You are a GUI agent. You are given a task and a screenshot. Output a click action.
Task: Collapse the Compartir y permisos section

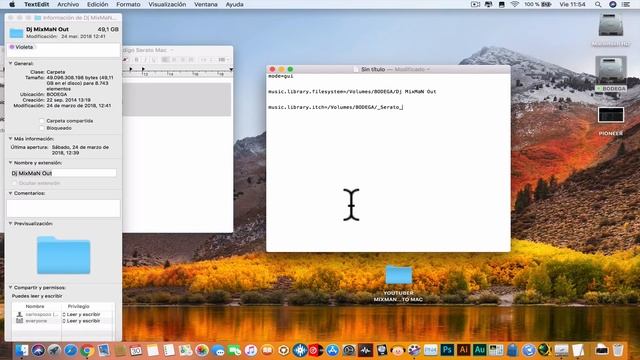pyautogui.click(x=11, y=288)
